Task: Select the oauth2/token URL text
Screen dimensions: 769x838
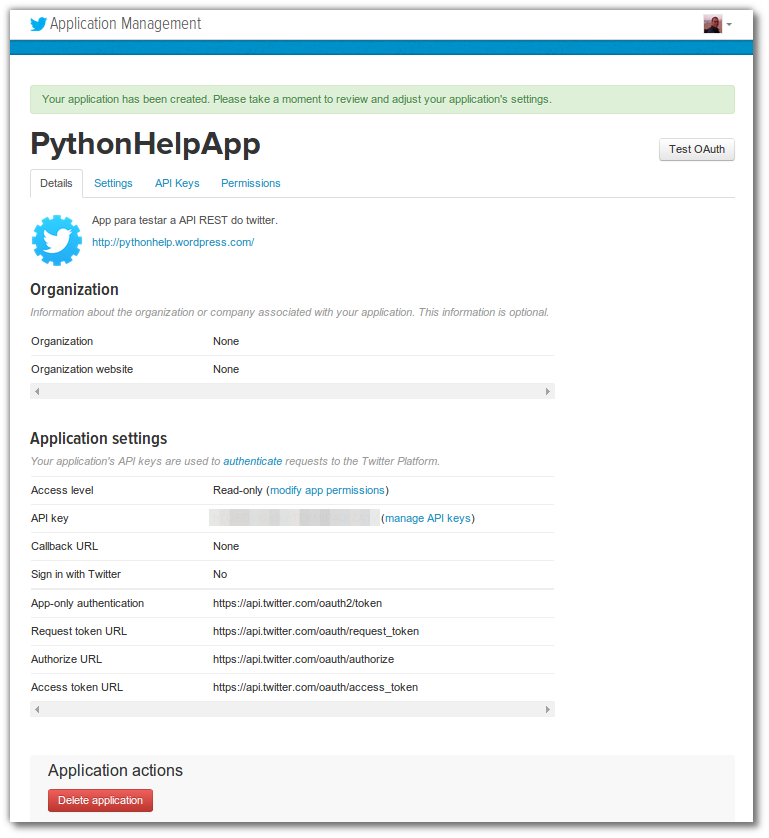Action: coord(298,603)
